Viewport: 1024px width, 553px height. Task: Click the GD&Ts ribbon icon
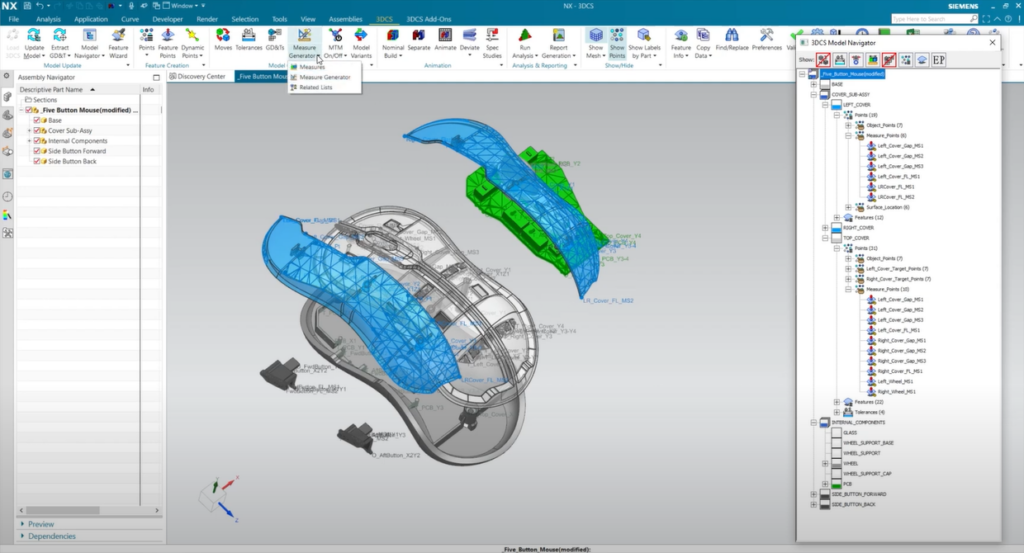(x=275, y=35)
